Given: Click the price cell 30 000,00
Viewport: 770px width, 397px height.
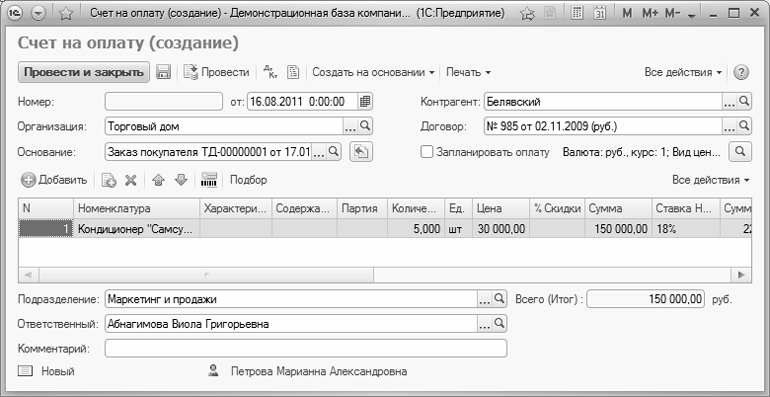Looking at the screenshot, I should point(501,228).
